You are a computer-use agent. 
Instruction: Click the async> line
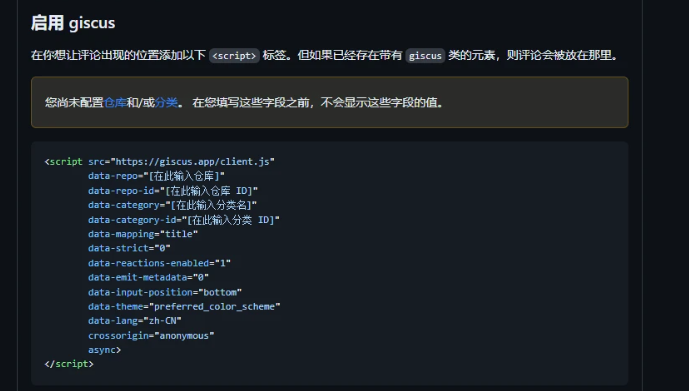point(104,350)
